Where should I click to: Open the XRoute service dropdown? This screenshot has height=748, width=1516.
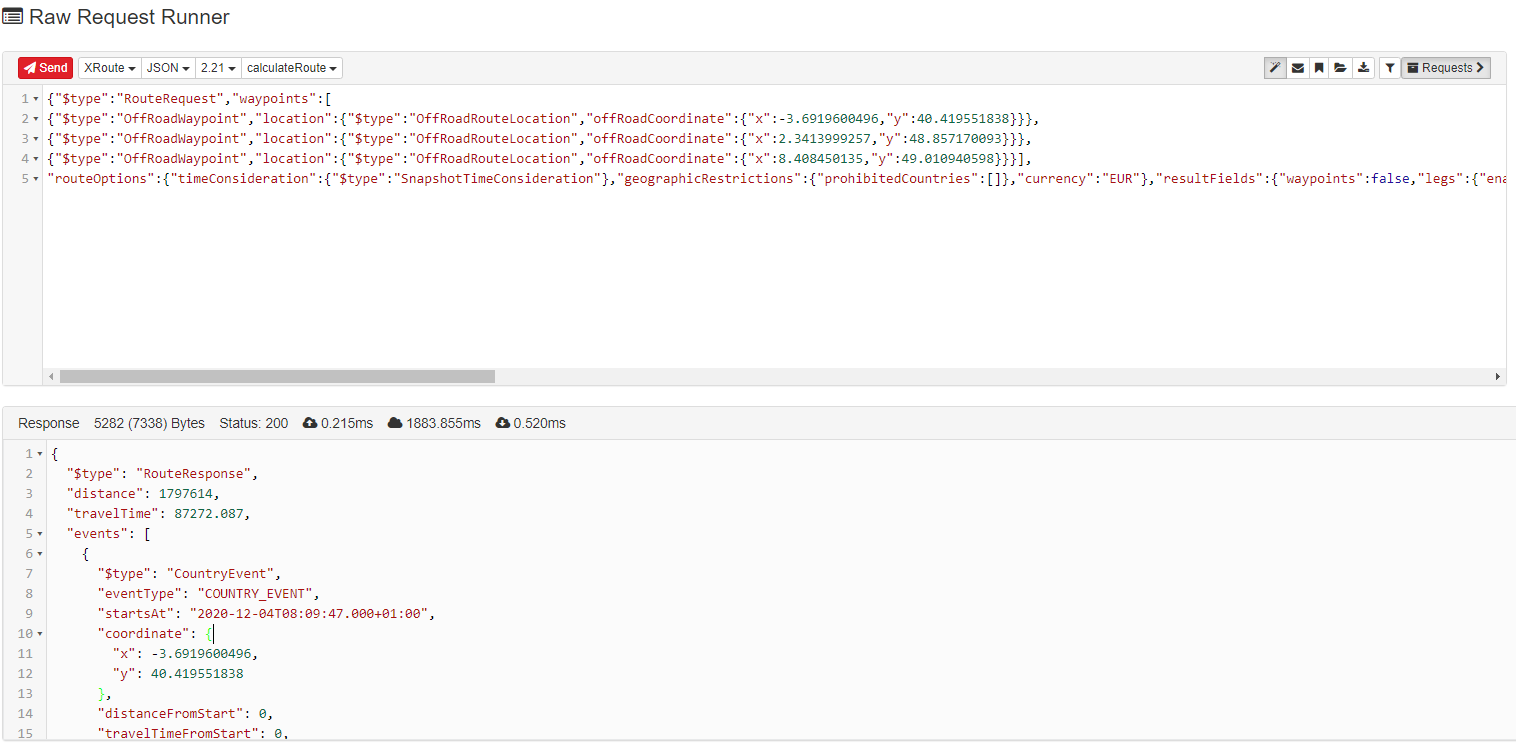tap(110, 68)
